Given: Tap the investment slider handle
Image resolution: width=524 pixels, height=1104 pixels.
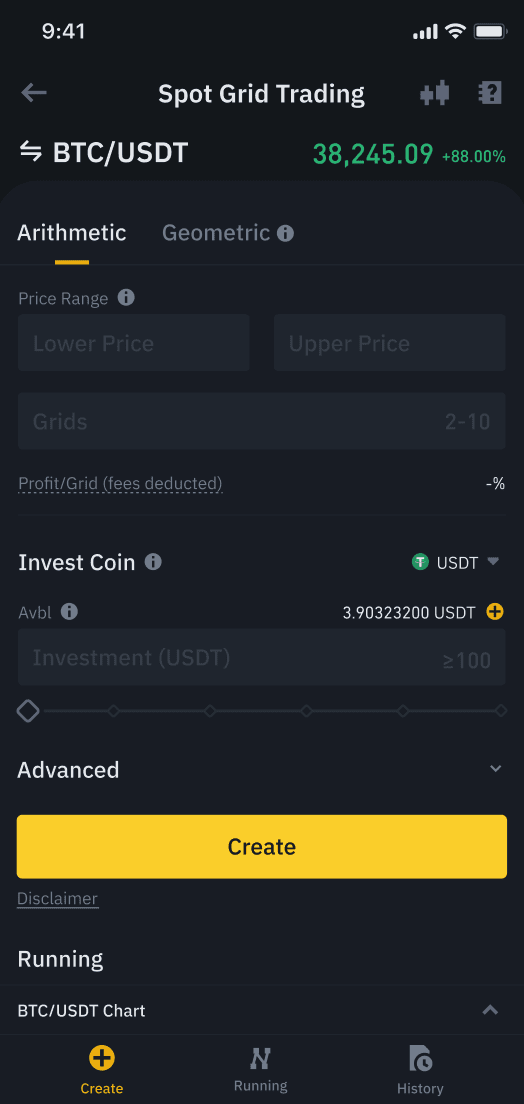Looking at the screenshot, I should [28, 711].
